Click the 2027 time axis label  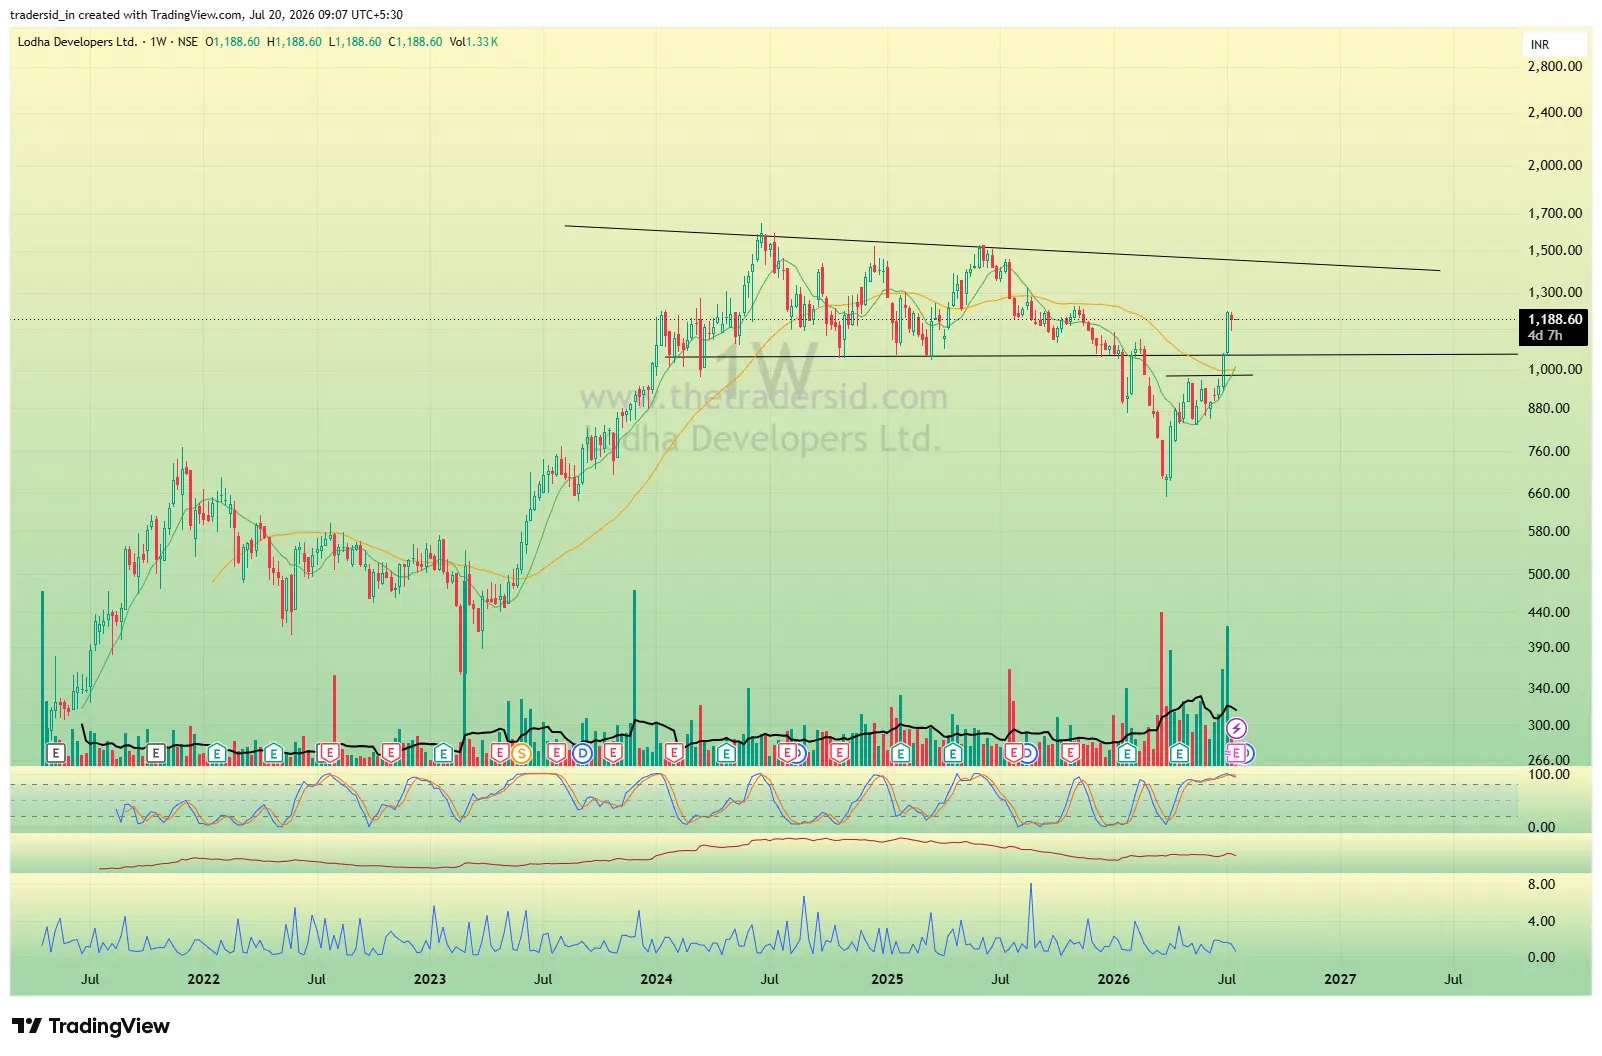pos(1340,979)
